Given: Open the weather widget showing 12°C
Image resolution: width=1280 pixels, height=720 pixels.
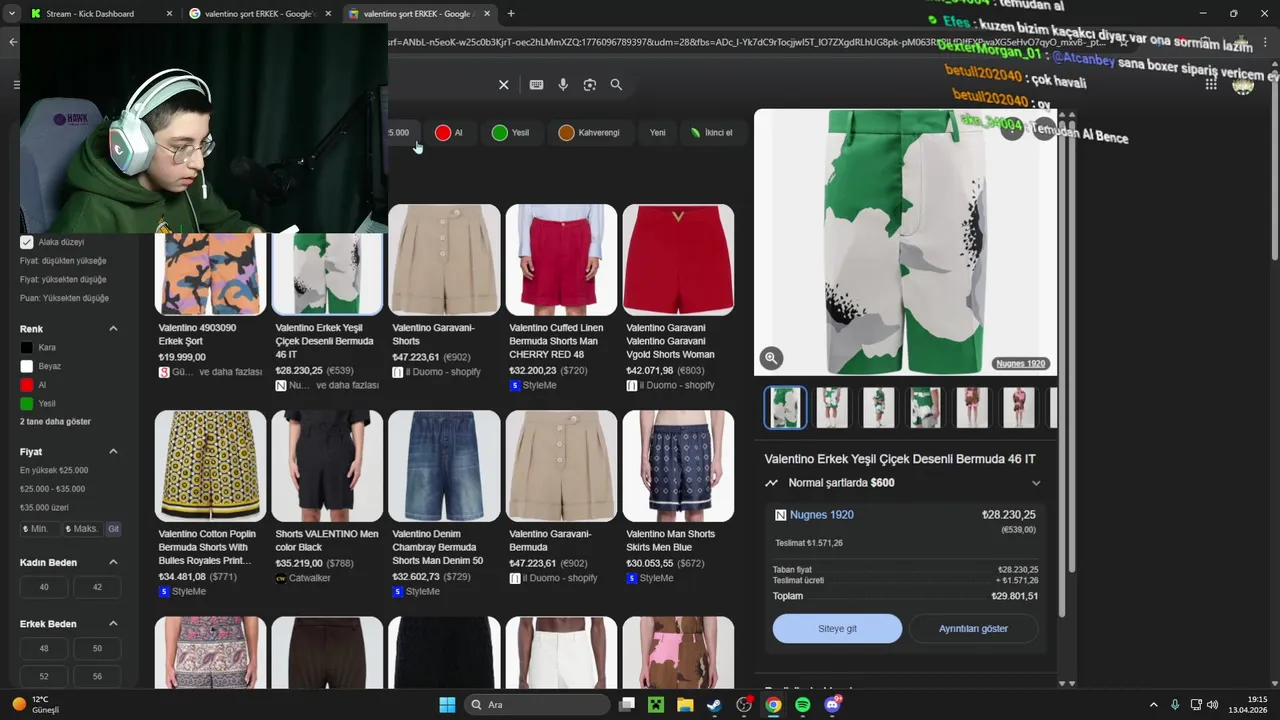Looking at the screenshot, I should point(38,704).
